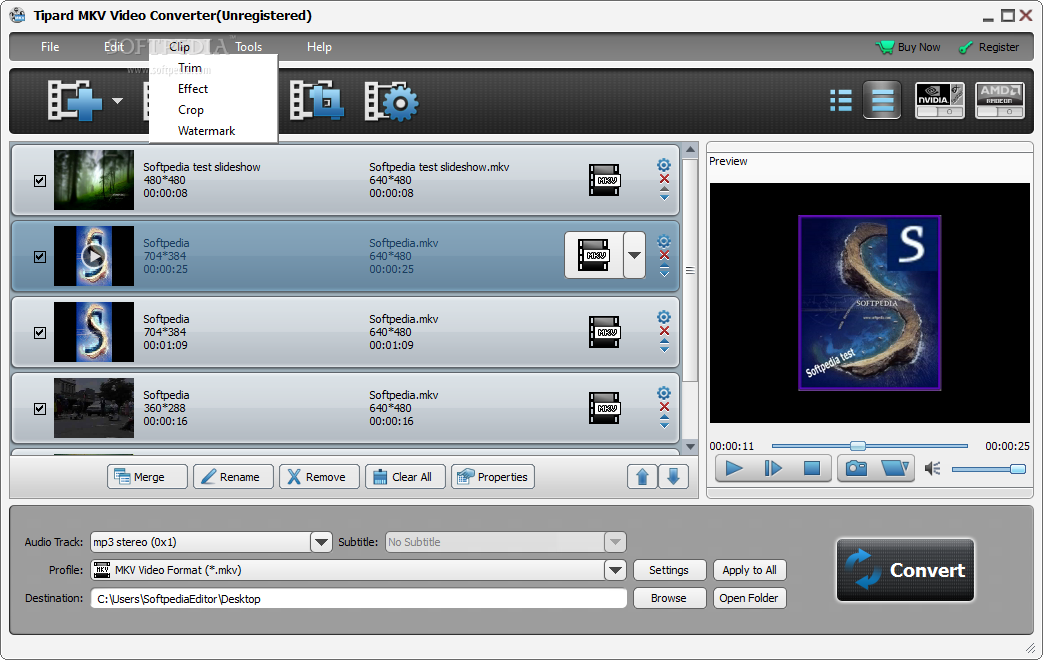Click settings gear on the 00:00:16 Softpedia row

tap(664, 393)
